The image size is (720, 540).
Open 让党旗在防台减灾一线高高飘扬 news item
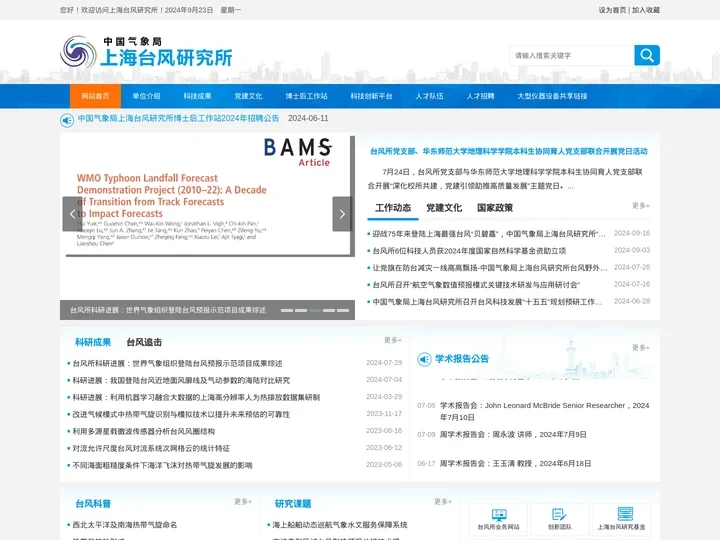click(x=490, y=268)
